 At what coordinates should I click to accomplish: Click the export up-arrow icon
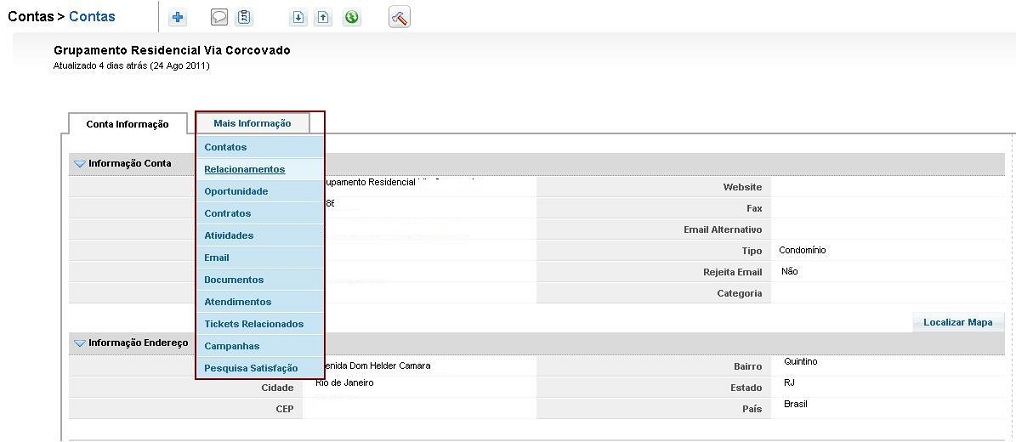[320, 17]
